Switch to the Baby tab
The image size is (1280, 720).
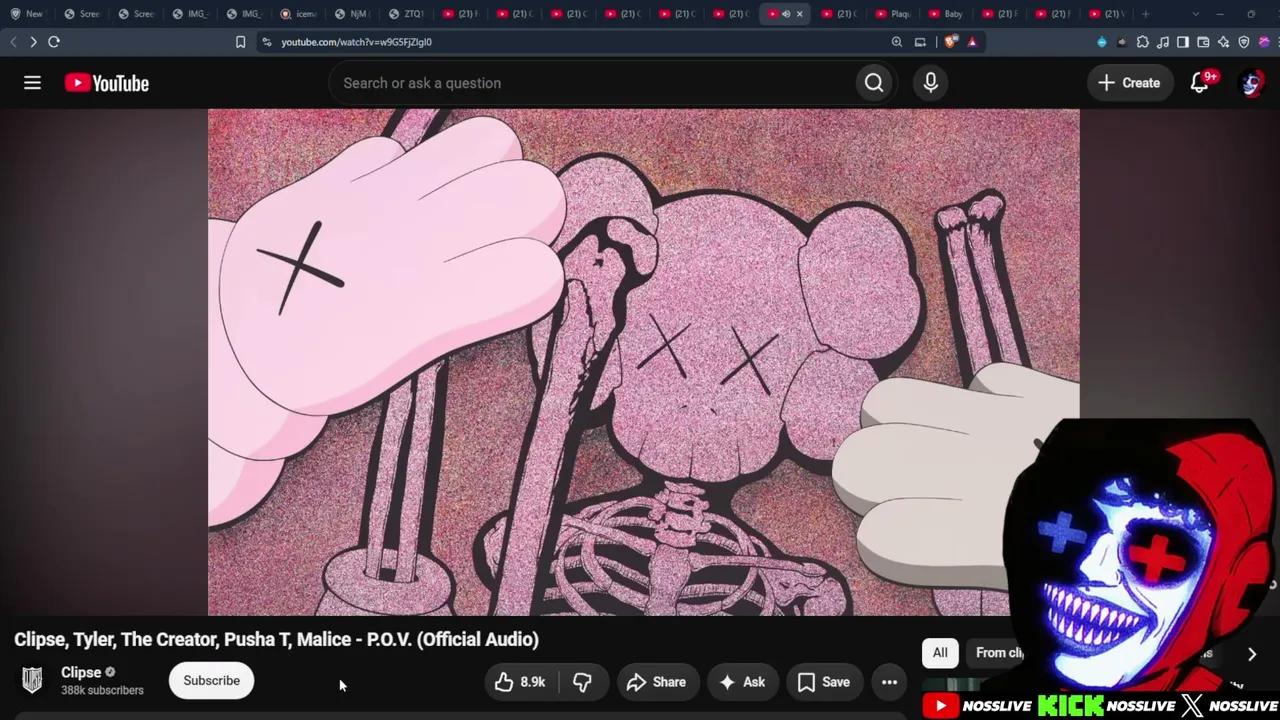(x=946, y=14)
